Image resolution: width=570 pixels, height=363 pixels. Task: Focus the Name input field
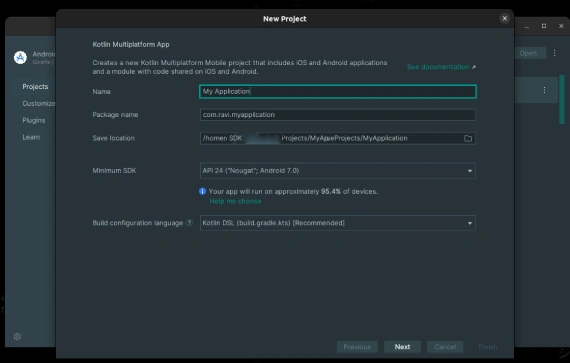[338, 91]
